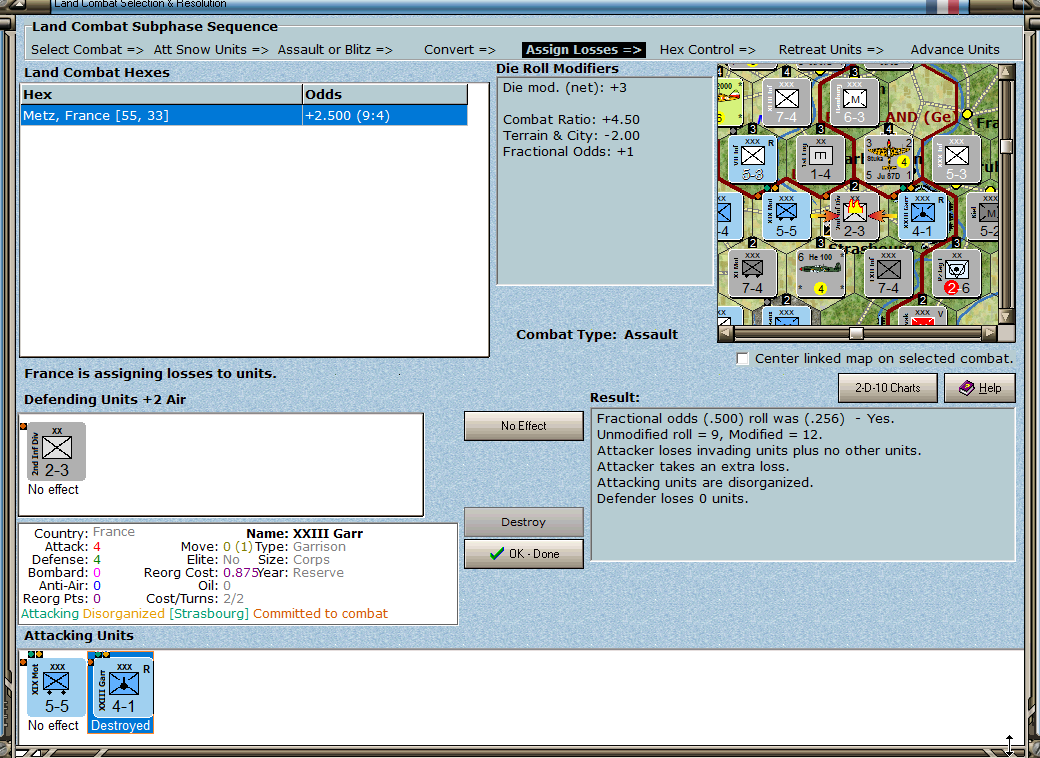Viewport: 1040px width, 758px height.
Task: Click the 7-4 infantry counter below Strasbourg
Action: coord(888,273)
